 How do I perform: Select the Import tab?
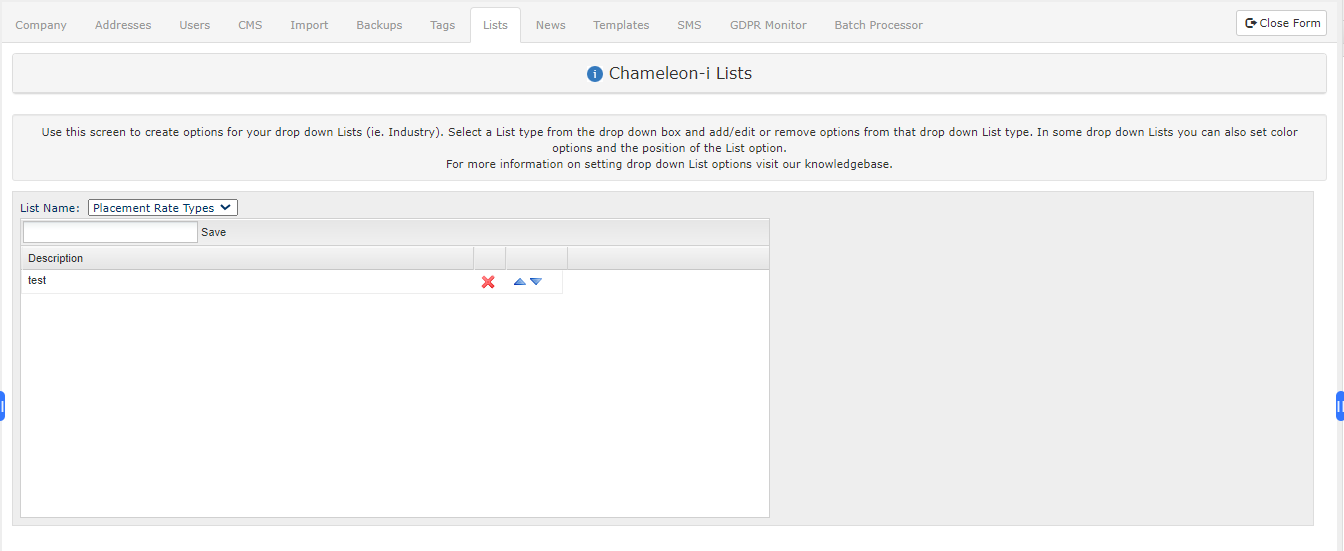click(309, 25)
